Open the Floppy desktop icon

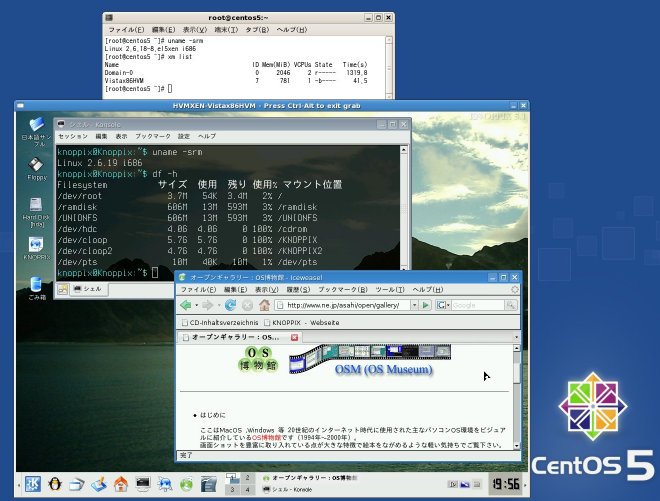(x=37, y=168)
